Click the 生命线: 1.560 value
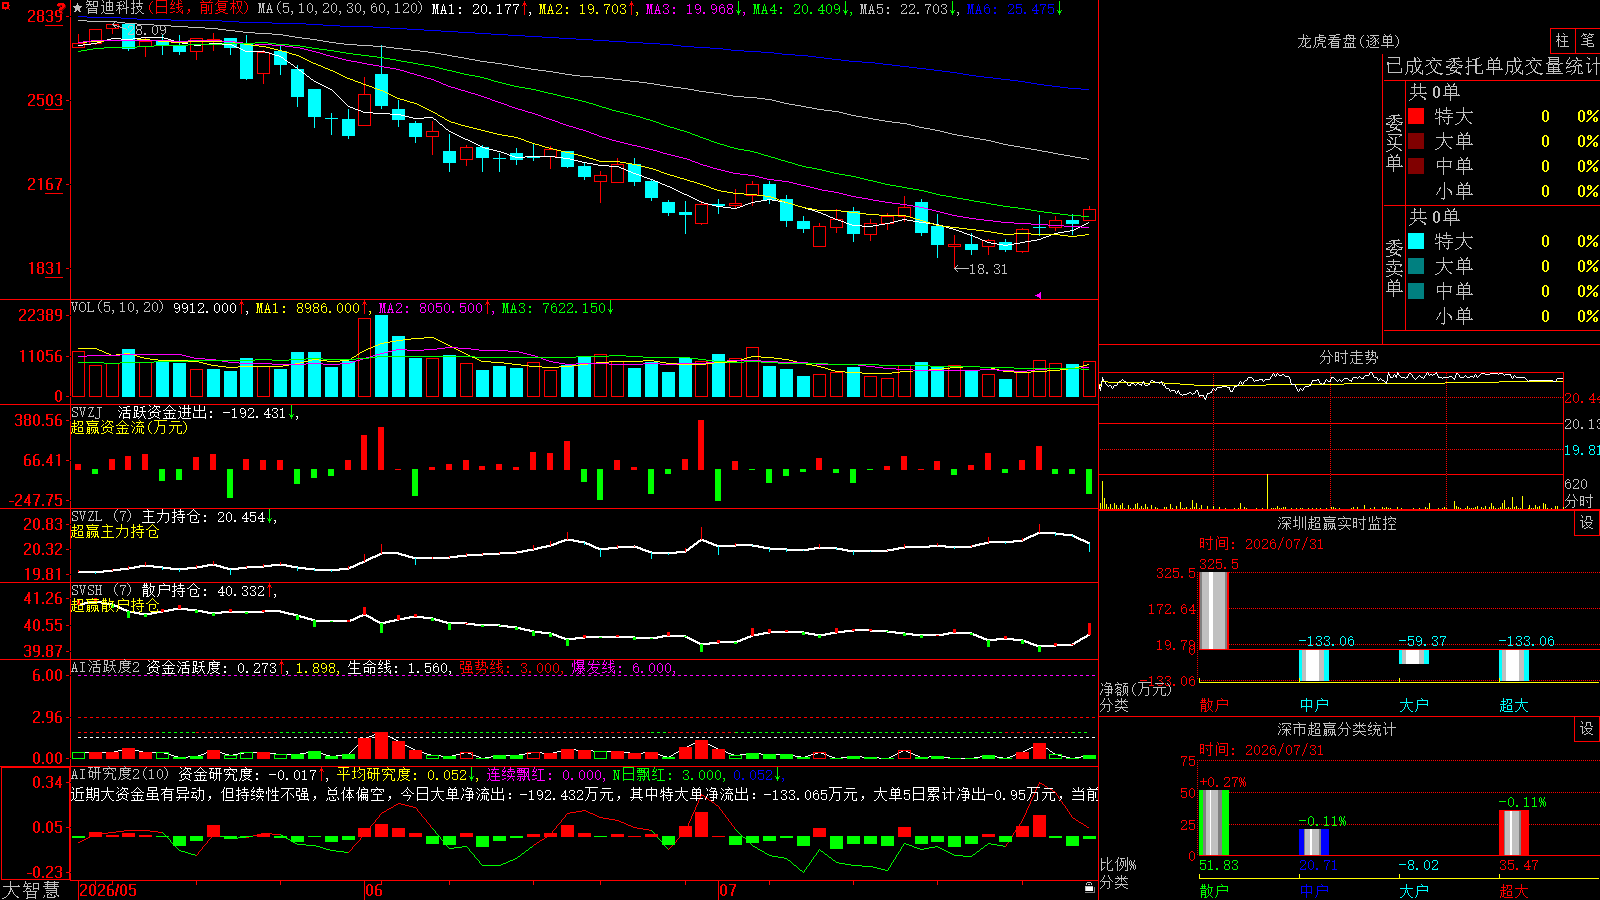The image size is (1600, 900). [398, 667]
